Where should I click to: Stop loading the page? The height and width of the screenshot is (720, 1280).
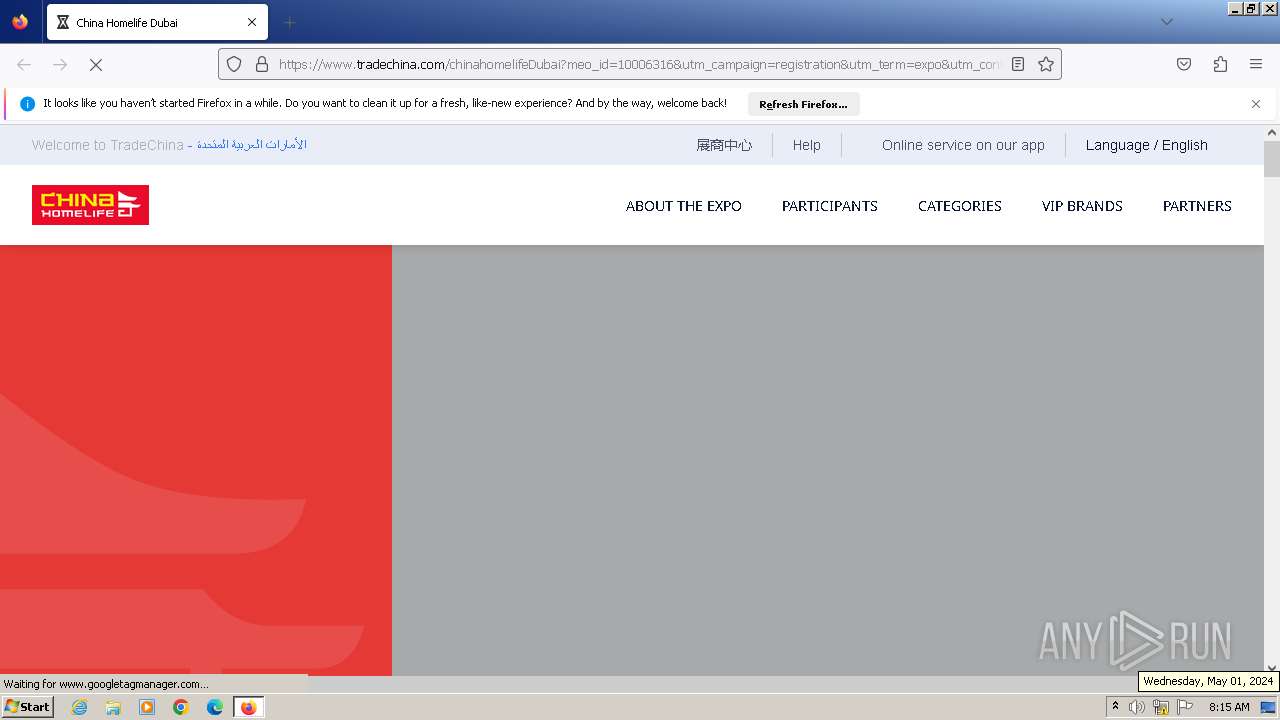coord(96,64)
